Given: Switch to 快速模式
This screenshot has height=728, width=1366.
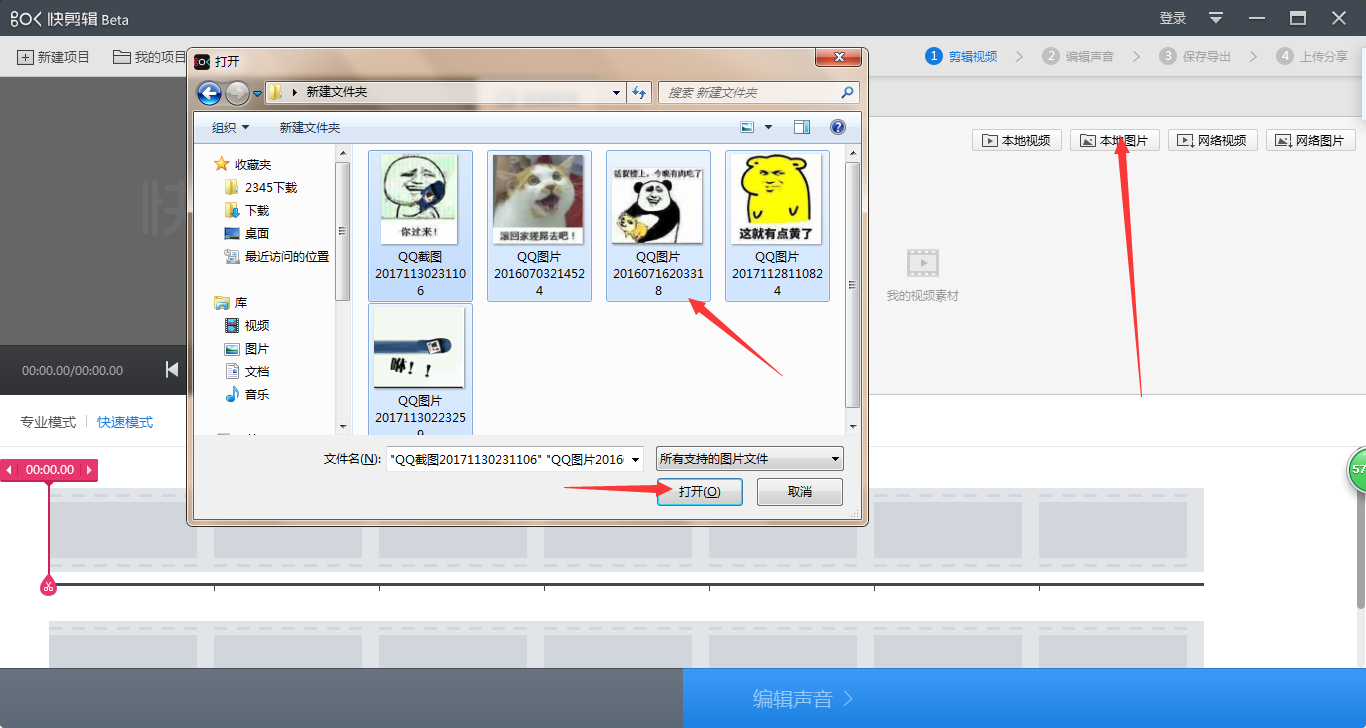Looking at the screenshot, I should tap(125, 422).
